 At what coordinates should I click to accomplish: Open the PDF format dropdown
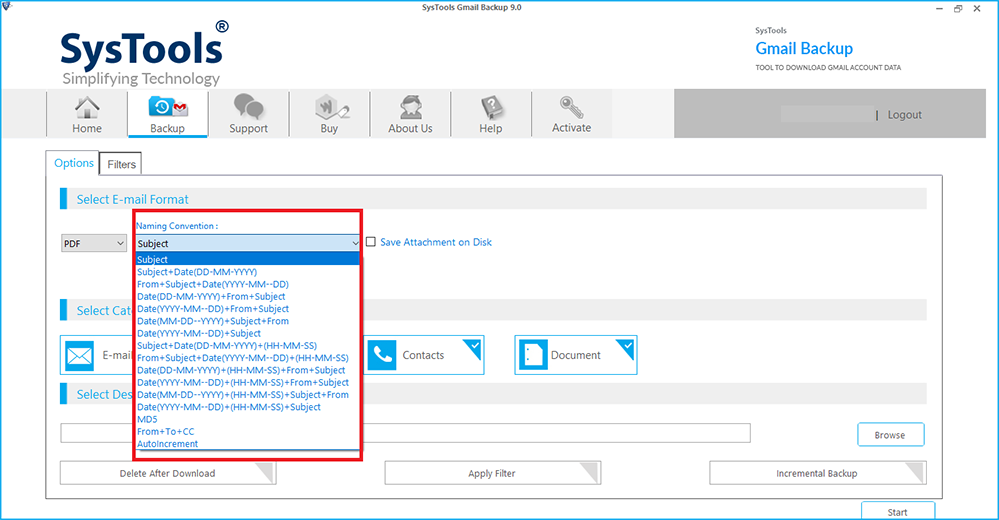coord(94,243)
